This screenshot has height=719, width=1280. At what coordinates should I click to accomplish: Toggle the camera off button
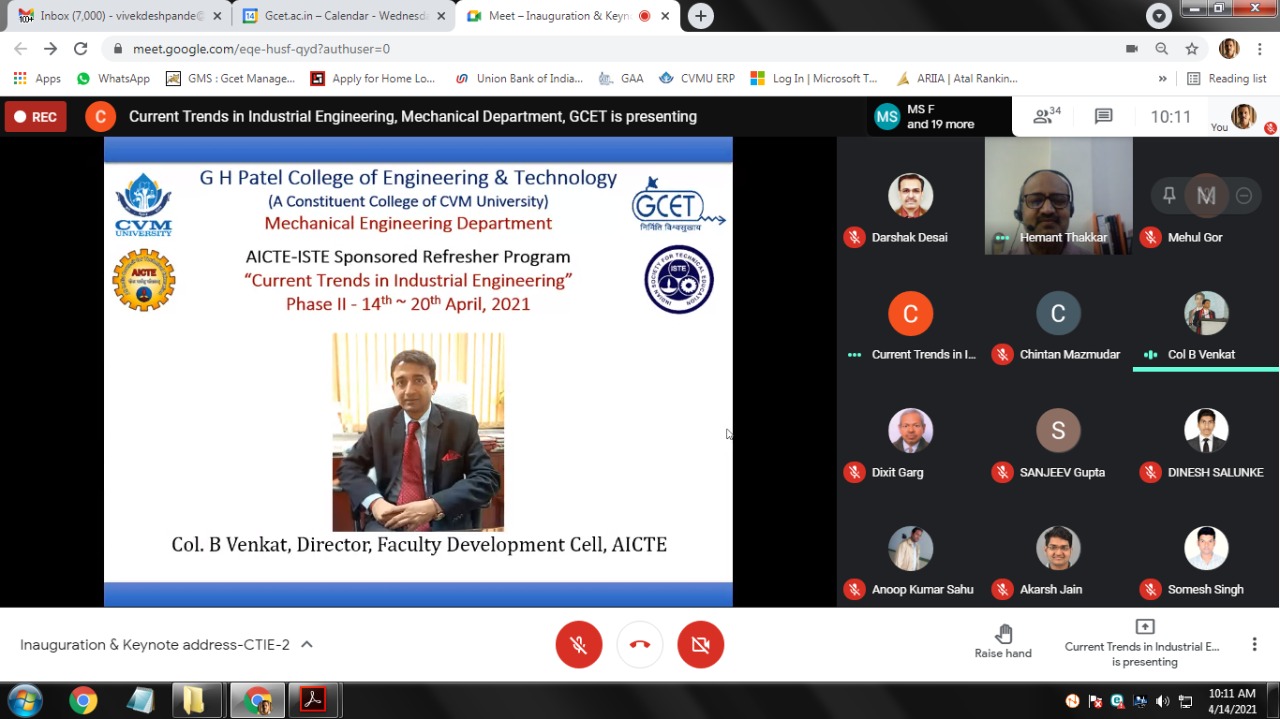point(700,645)
